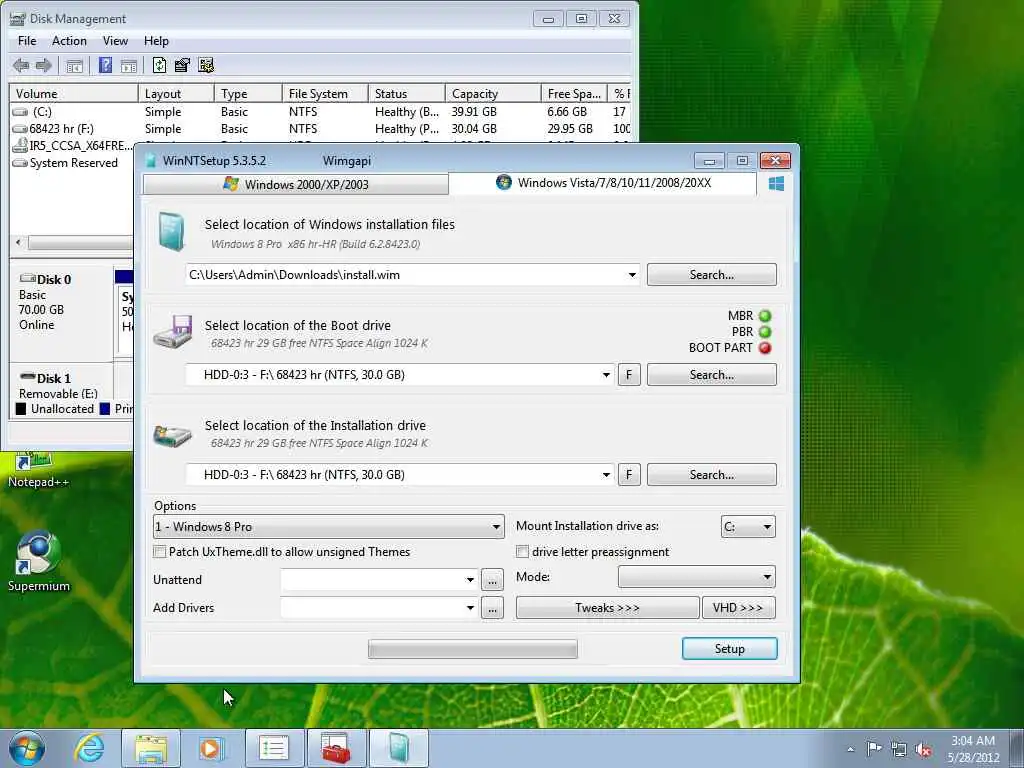Open the Tweaks >>> panel
The width and height of the screenshot is (1024, 768).
pos(607,608)
